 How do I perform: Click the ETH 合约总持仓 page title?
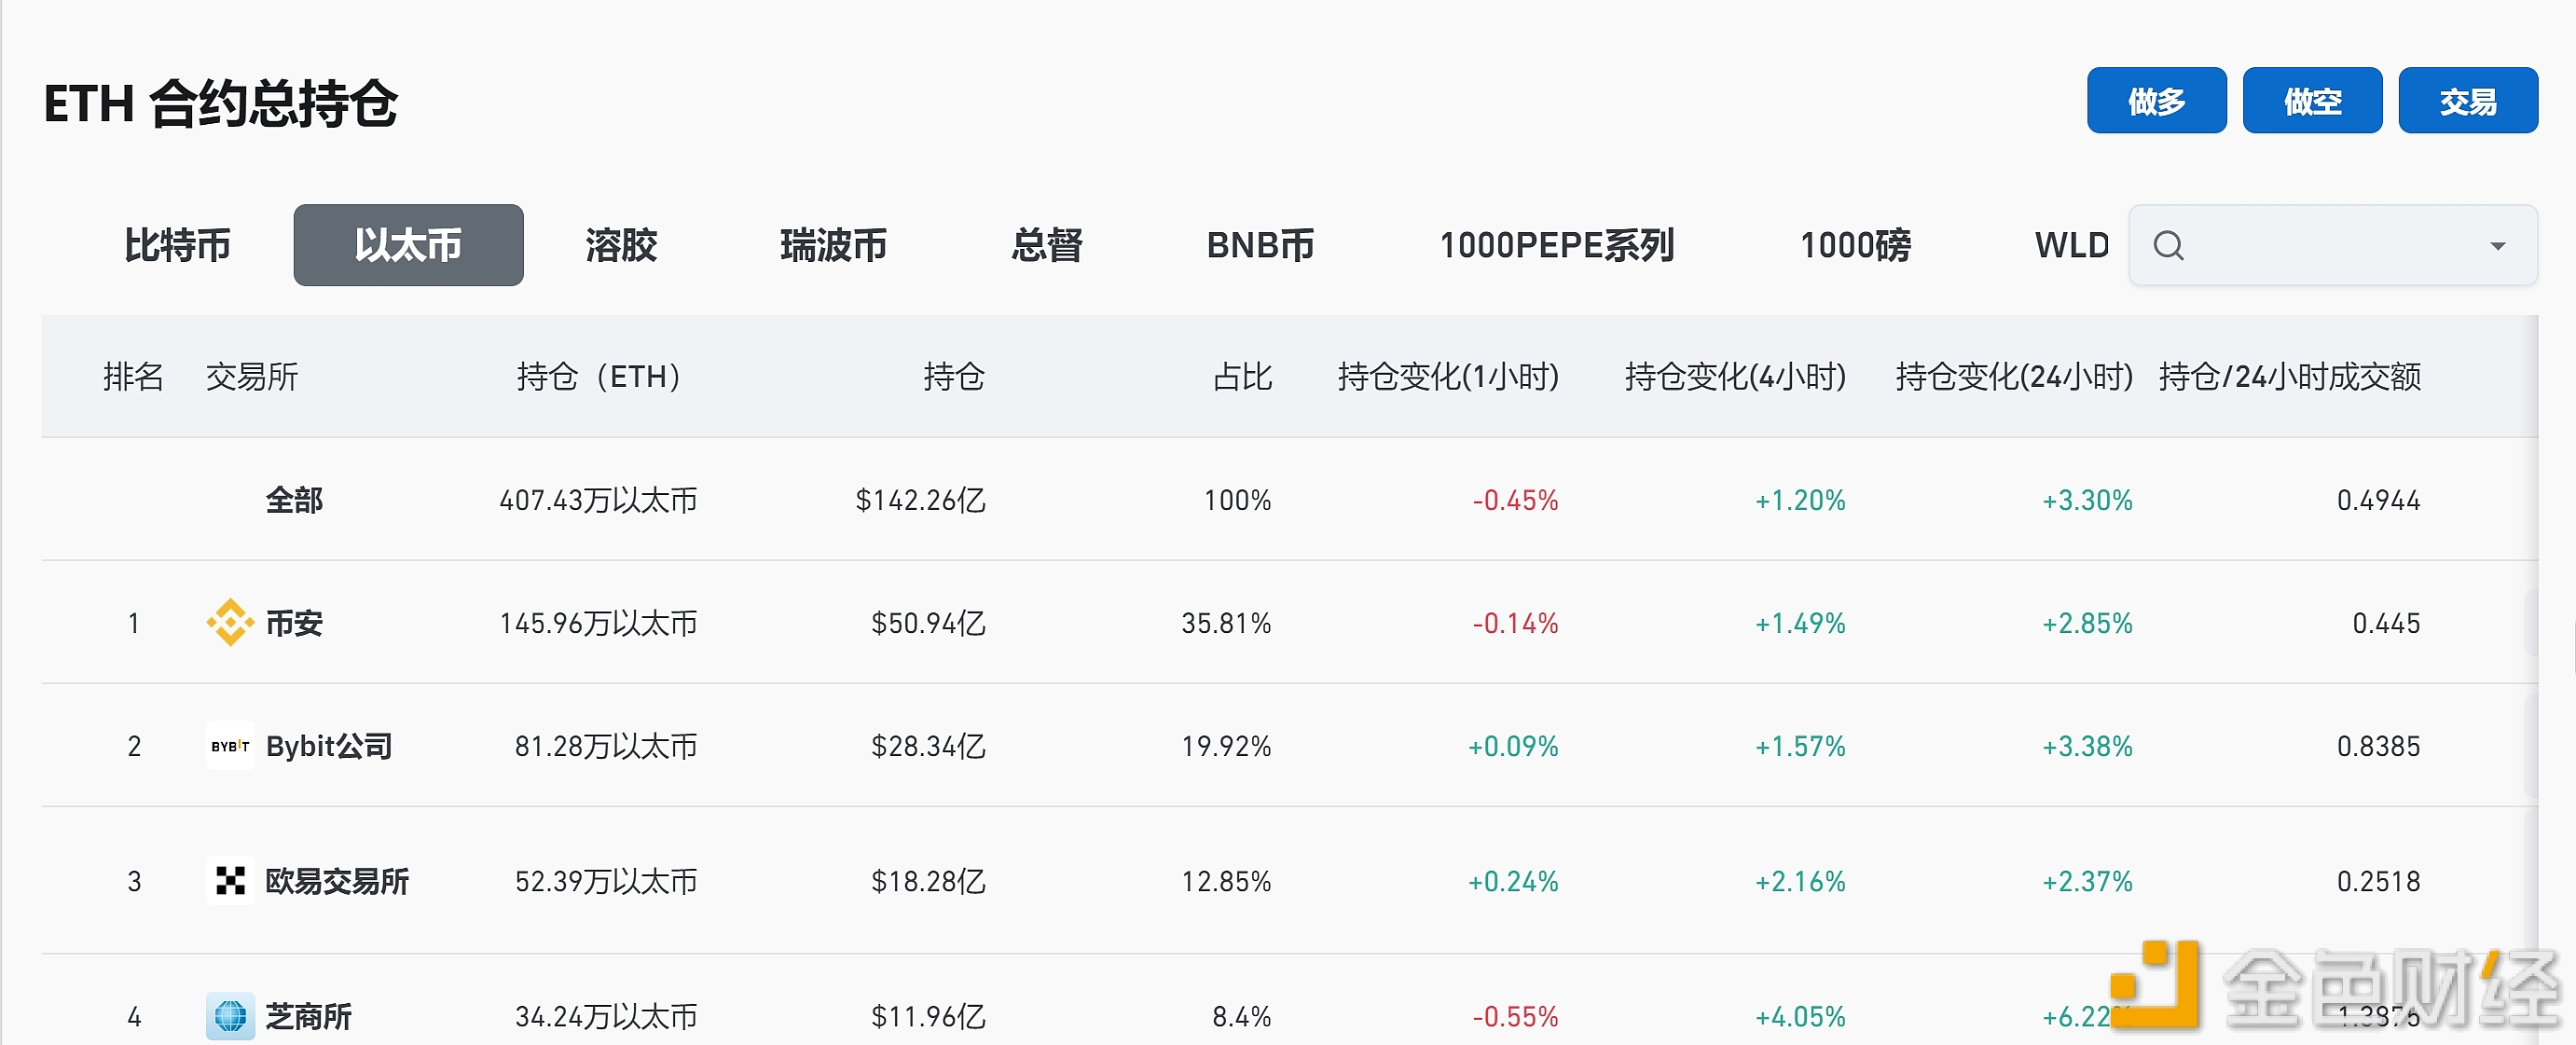[x=221, y=103]
